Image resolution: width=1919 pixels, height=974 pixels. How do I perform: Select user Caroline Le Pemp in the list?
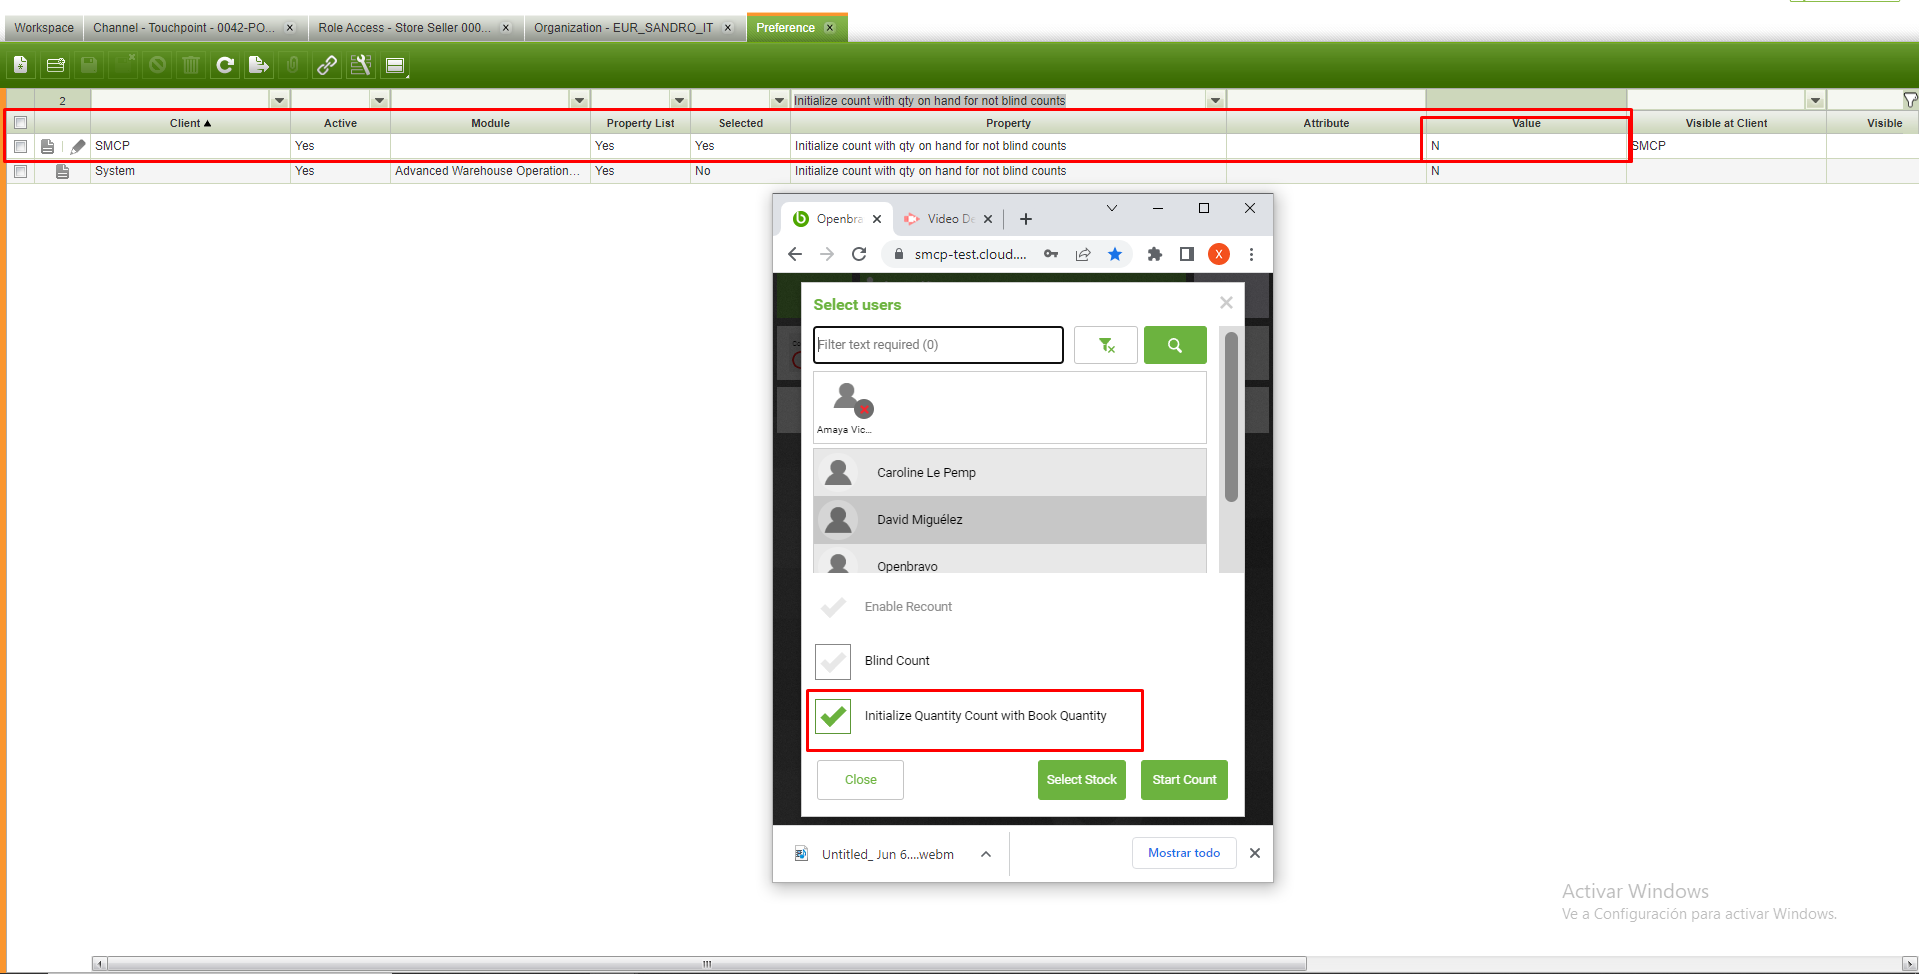[x=1010, y=473]
